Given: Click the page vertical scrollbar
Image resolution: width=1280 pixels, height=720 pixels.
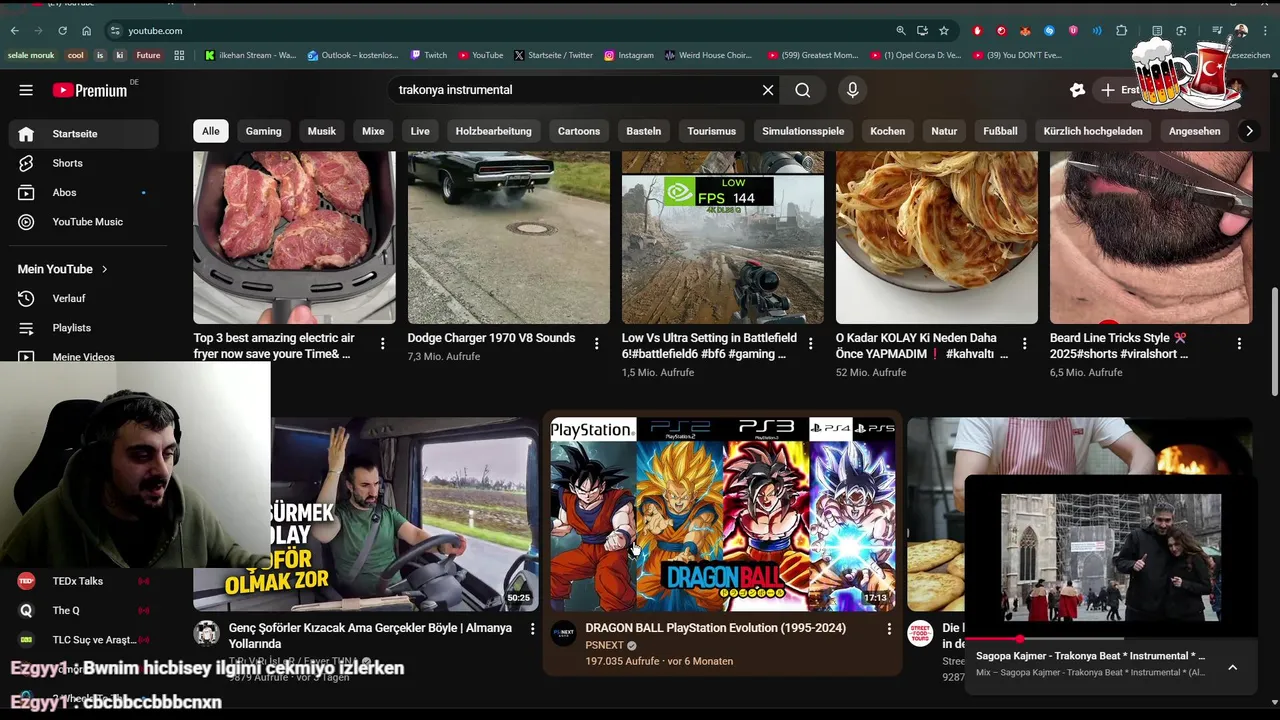Looking at the screenshot, I should (x=1273, y=340).
